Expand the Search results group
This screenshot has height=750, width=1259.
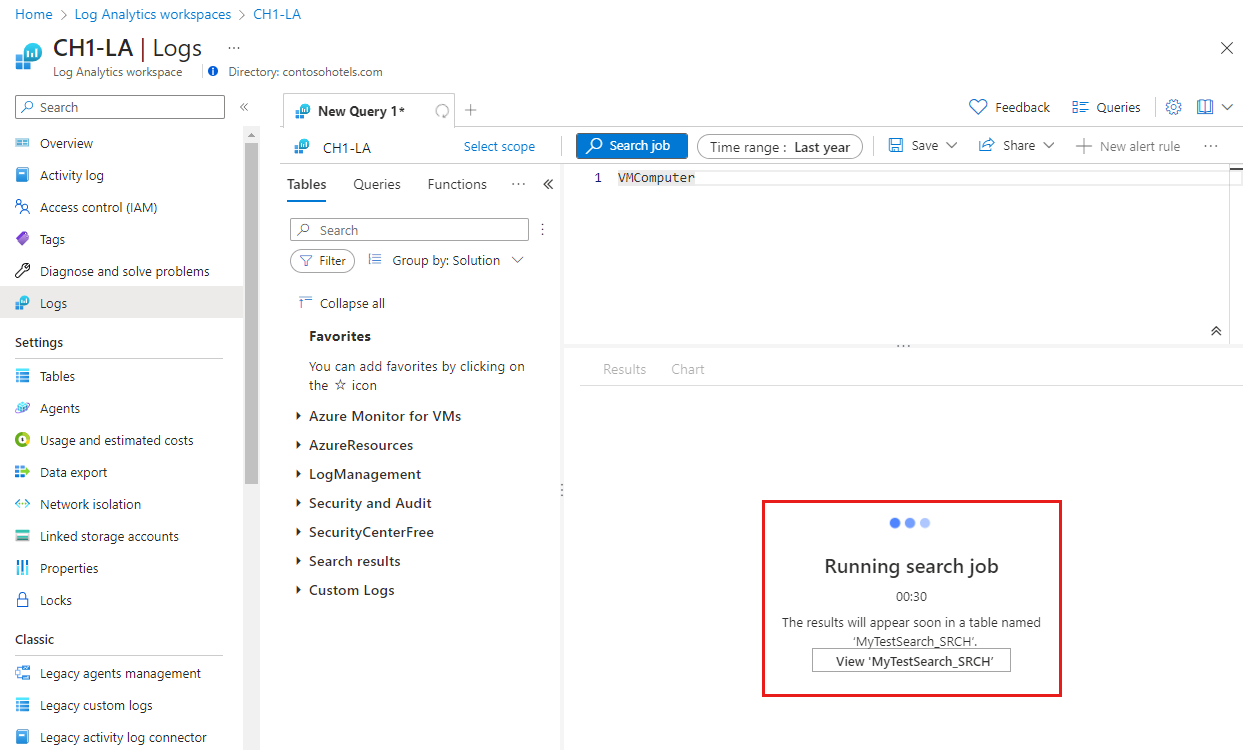354,561
